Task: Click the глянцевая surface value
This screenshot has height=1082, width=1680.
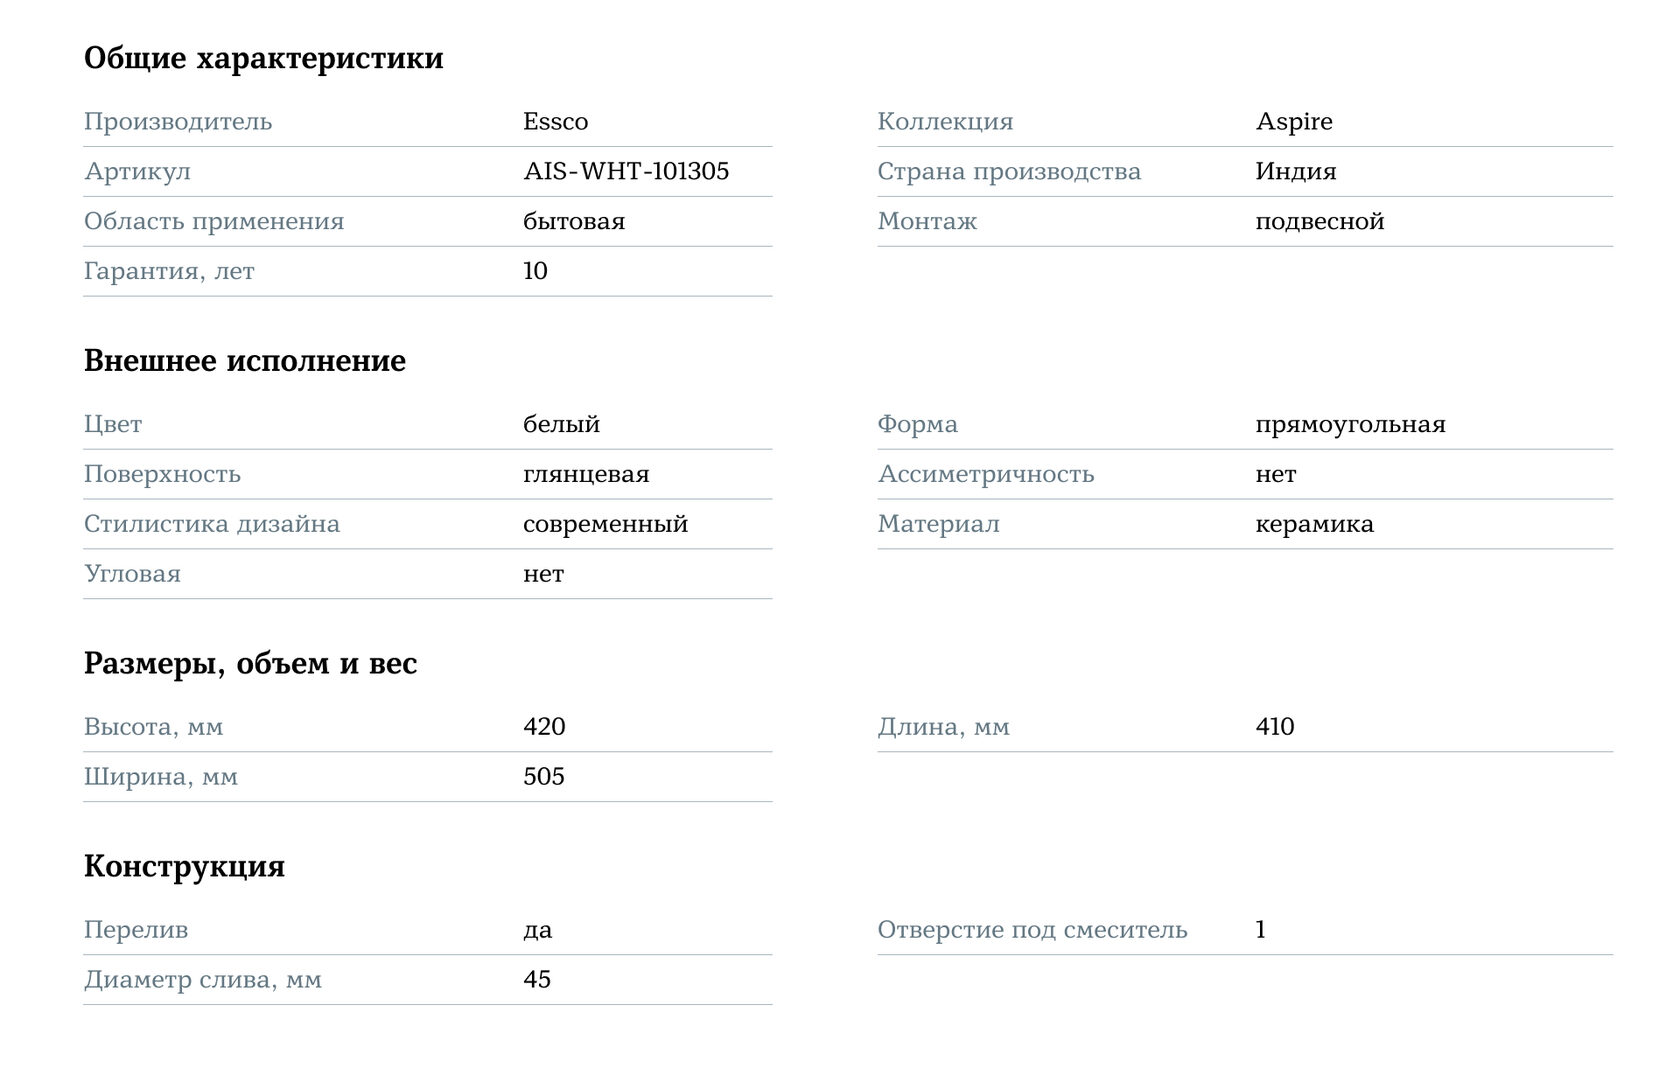Action: (586, 475)
